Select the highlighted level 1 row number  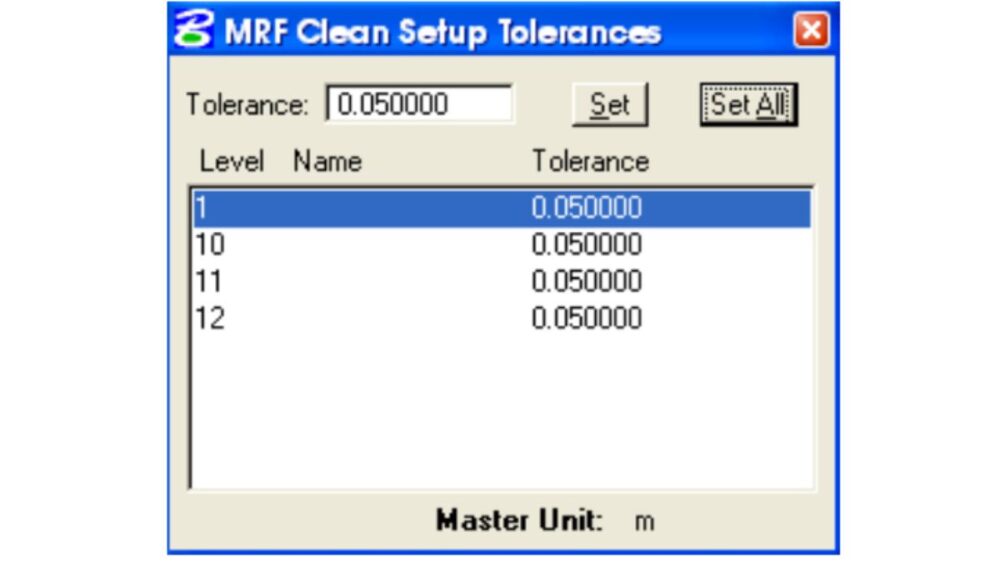pyautogui.click(x=201, y=208)
